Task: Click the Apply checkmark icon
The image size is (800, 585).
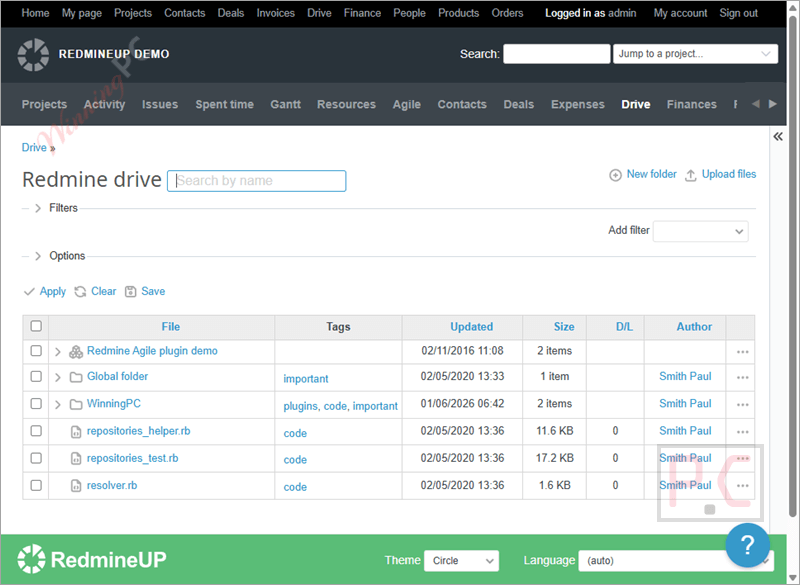Action: pos(29,292)
